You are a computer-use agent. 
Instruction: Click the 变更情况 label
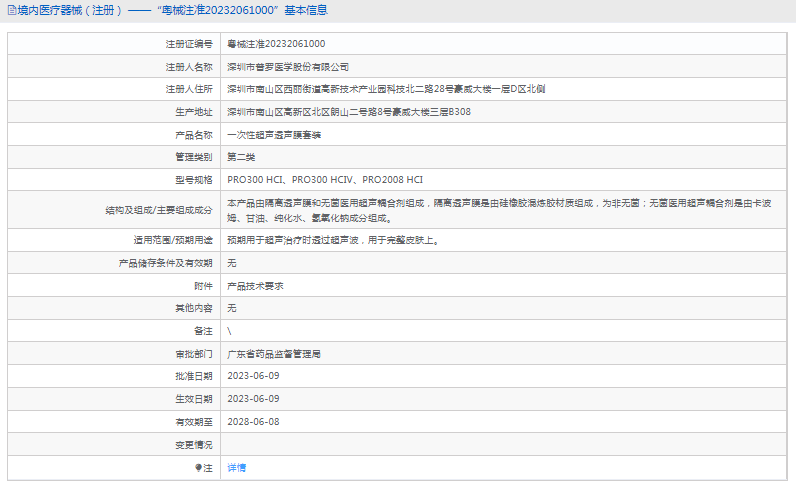[x=194, y=445]
